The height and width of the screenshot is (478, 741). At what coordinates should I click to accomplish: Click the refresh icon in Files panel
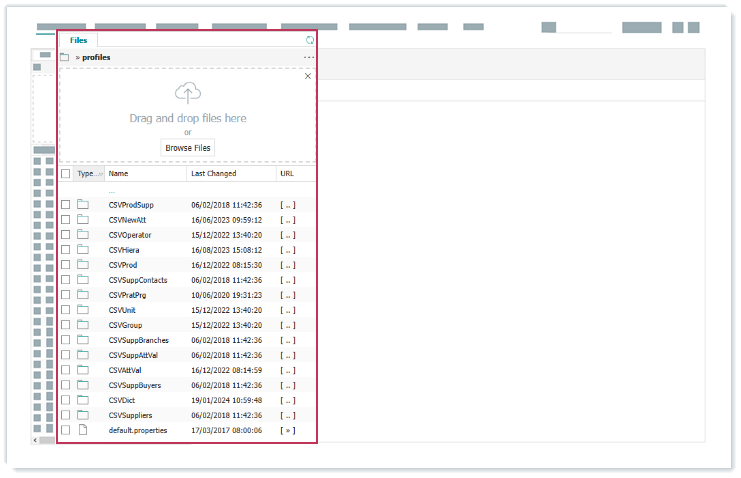click(309, 41)
